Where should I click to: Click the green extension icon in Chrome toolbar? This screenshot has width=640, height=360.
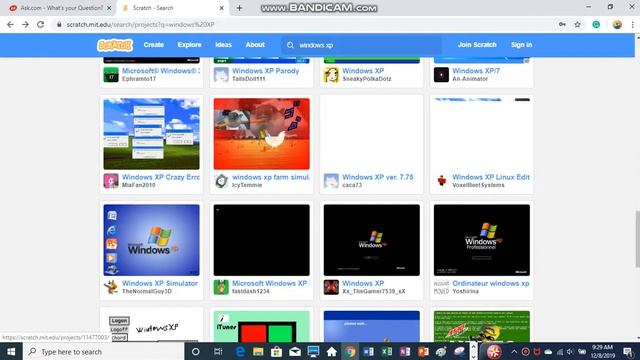click(596, 24)
